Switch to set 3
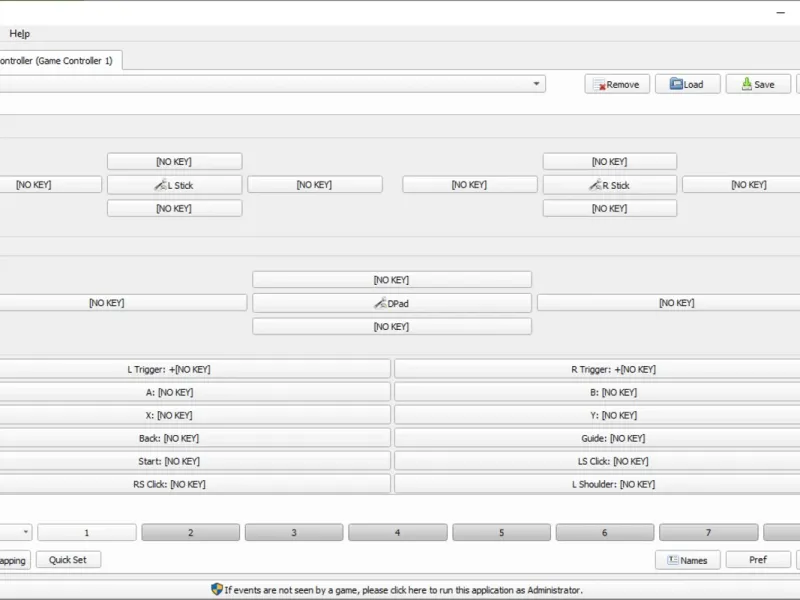This screenshot has width=800, height=600. click(294, 532)
